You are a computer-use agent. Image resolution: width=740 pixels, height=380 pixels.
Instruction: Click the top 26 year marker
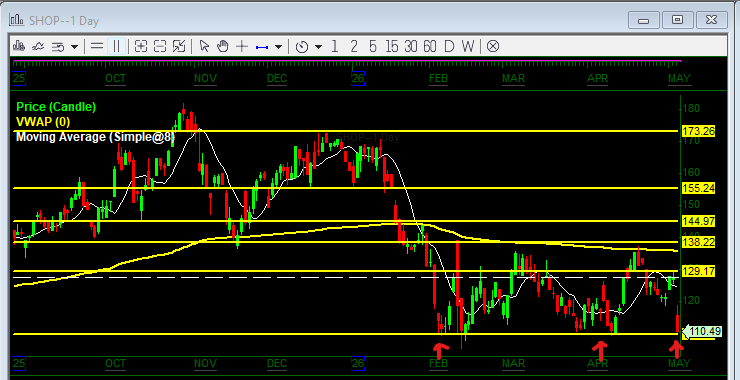(358, 78)
